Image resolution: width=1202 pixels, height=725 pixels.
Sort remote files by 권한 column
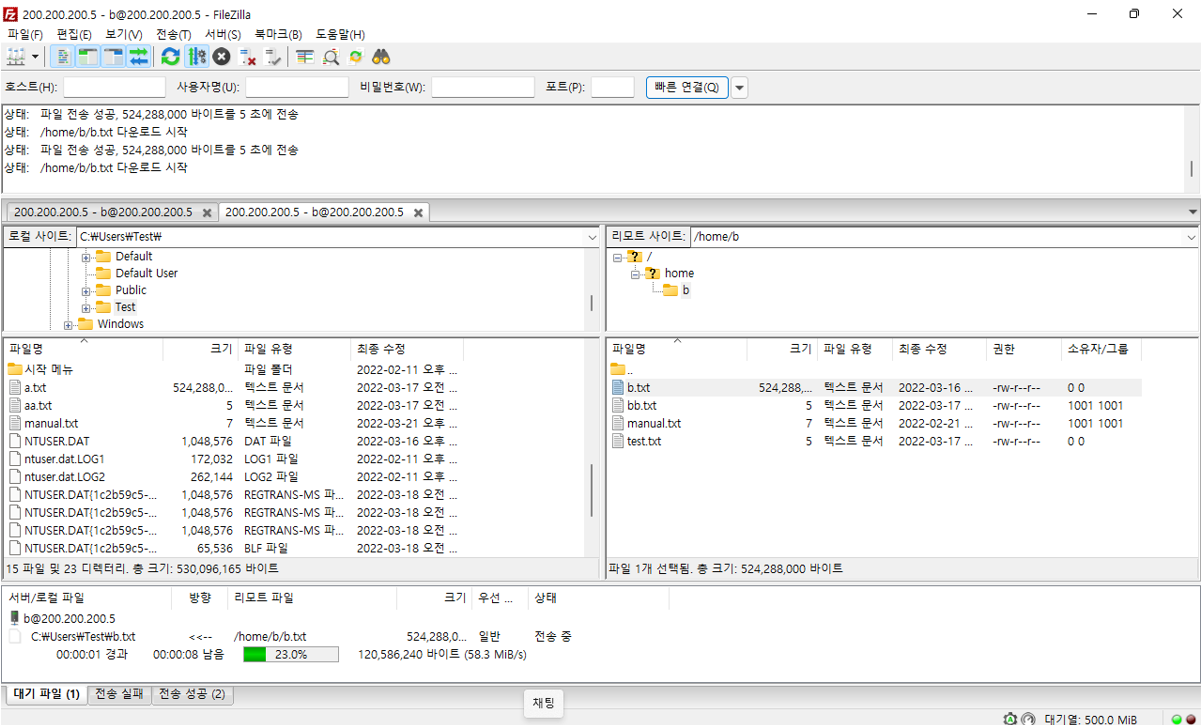click(x=1024, y=349)
